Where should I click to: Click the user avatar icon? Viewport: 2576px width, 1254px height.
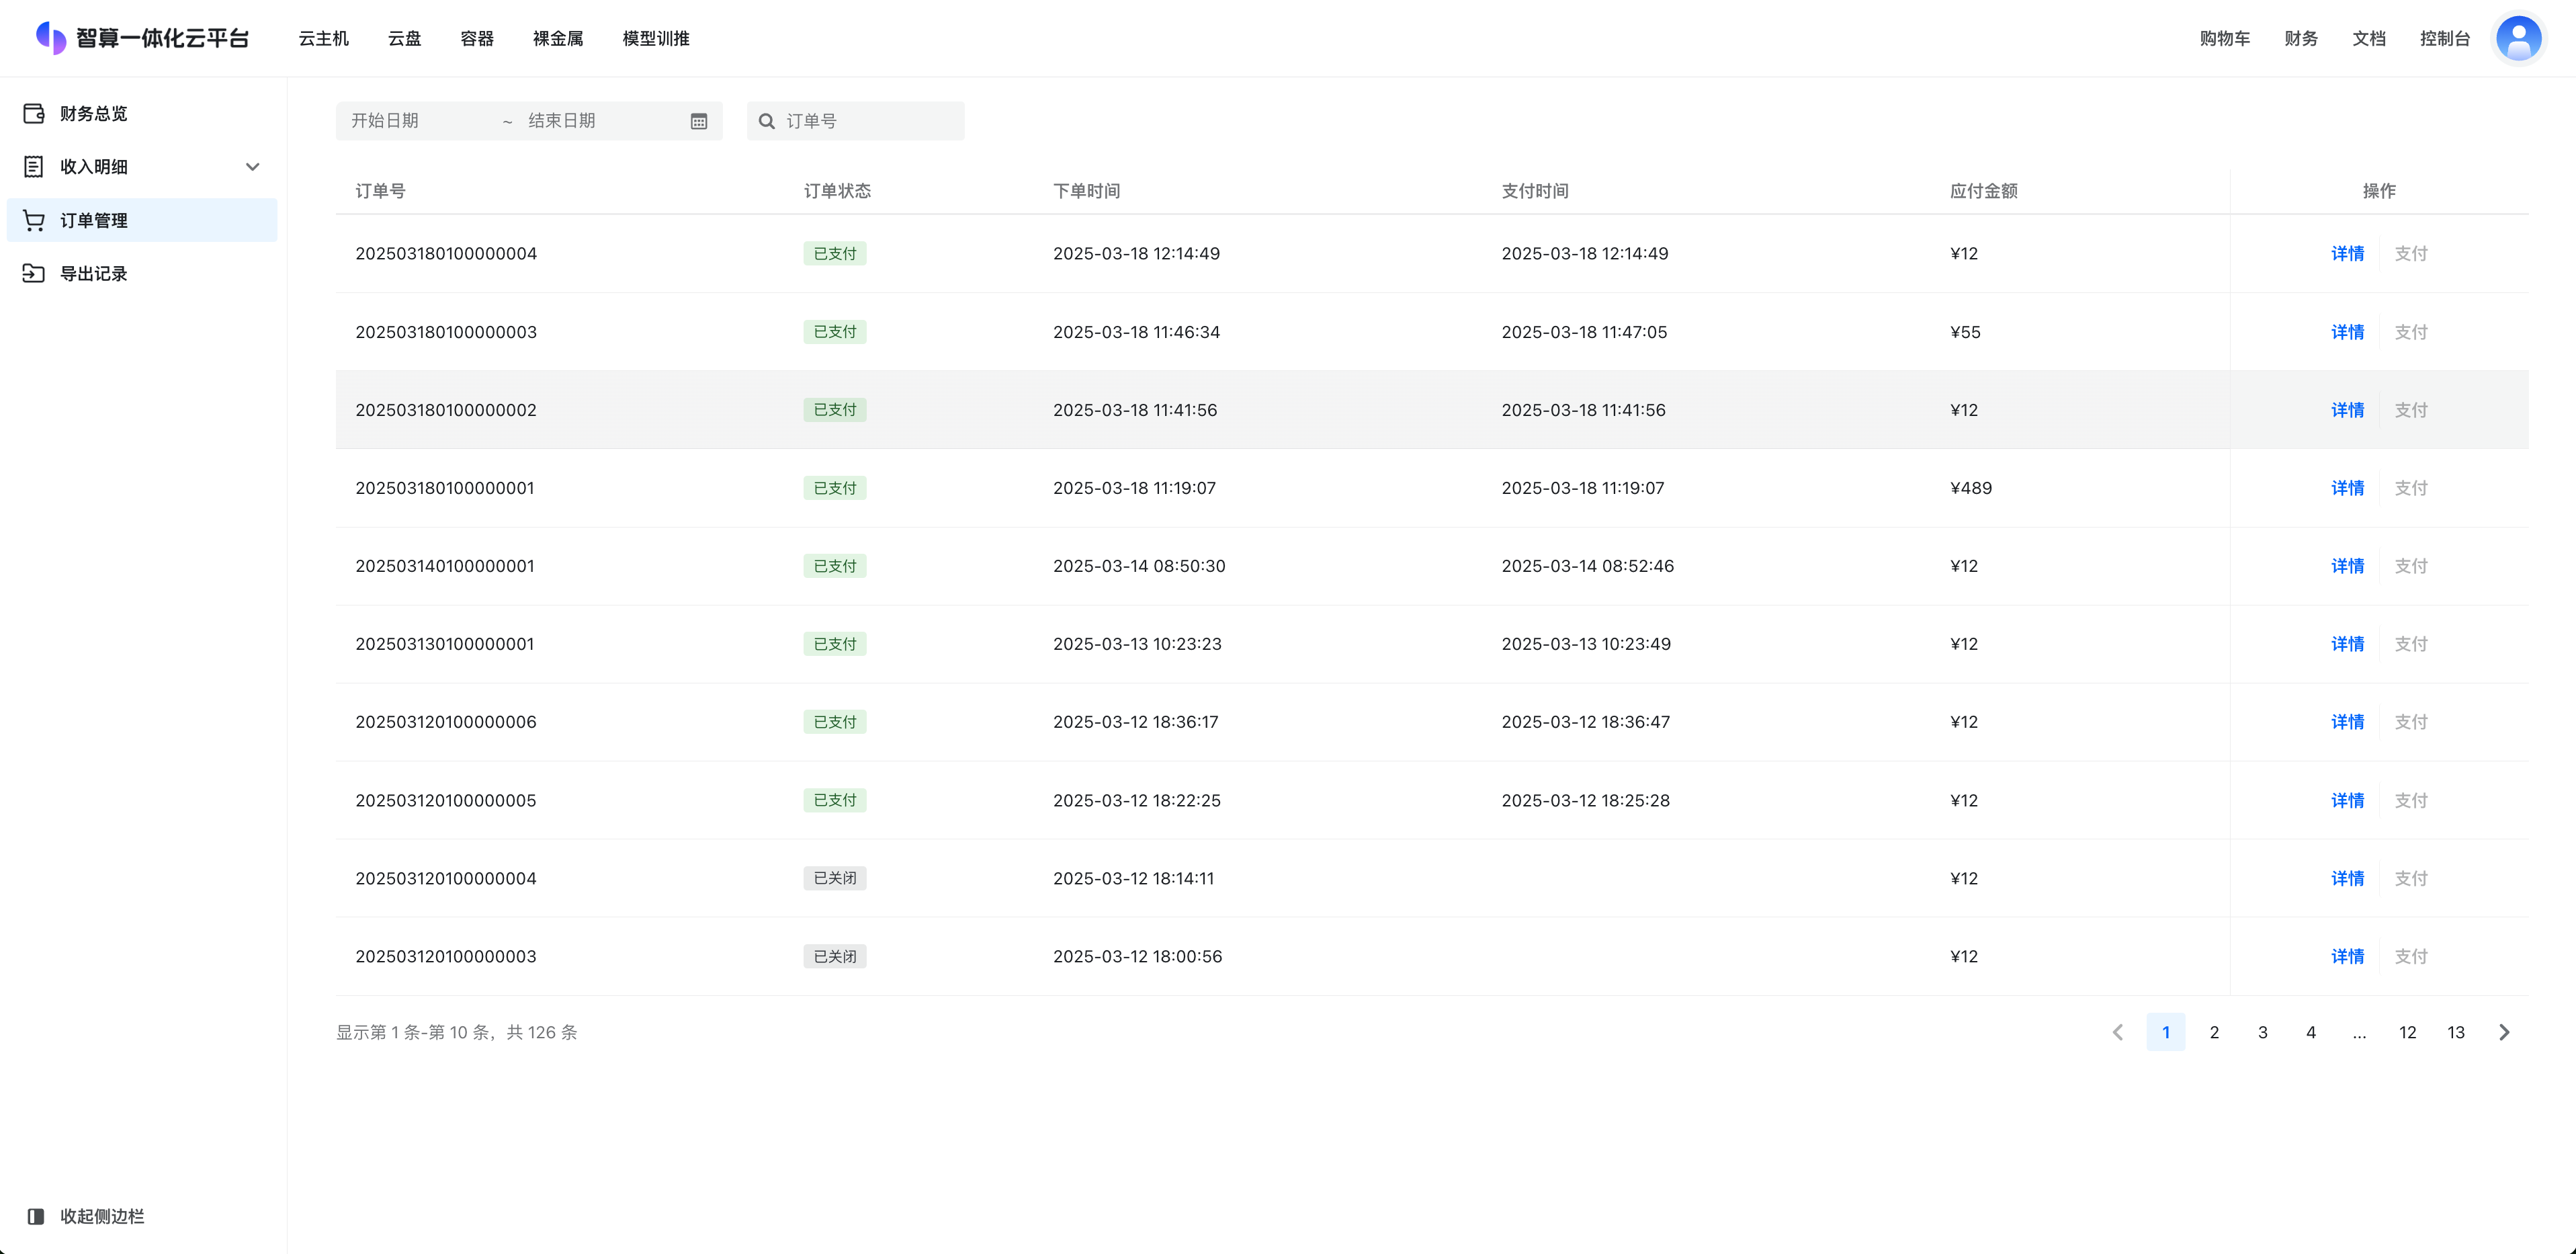tap(2518, 38)
